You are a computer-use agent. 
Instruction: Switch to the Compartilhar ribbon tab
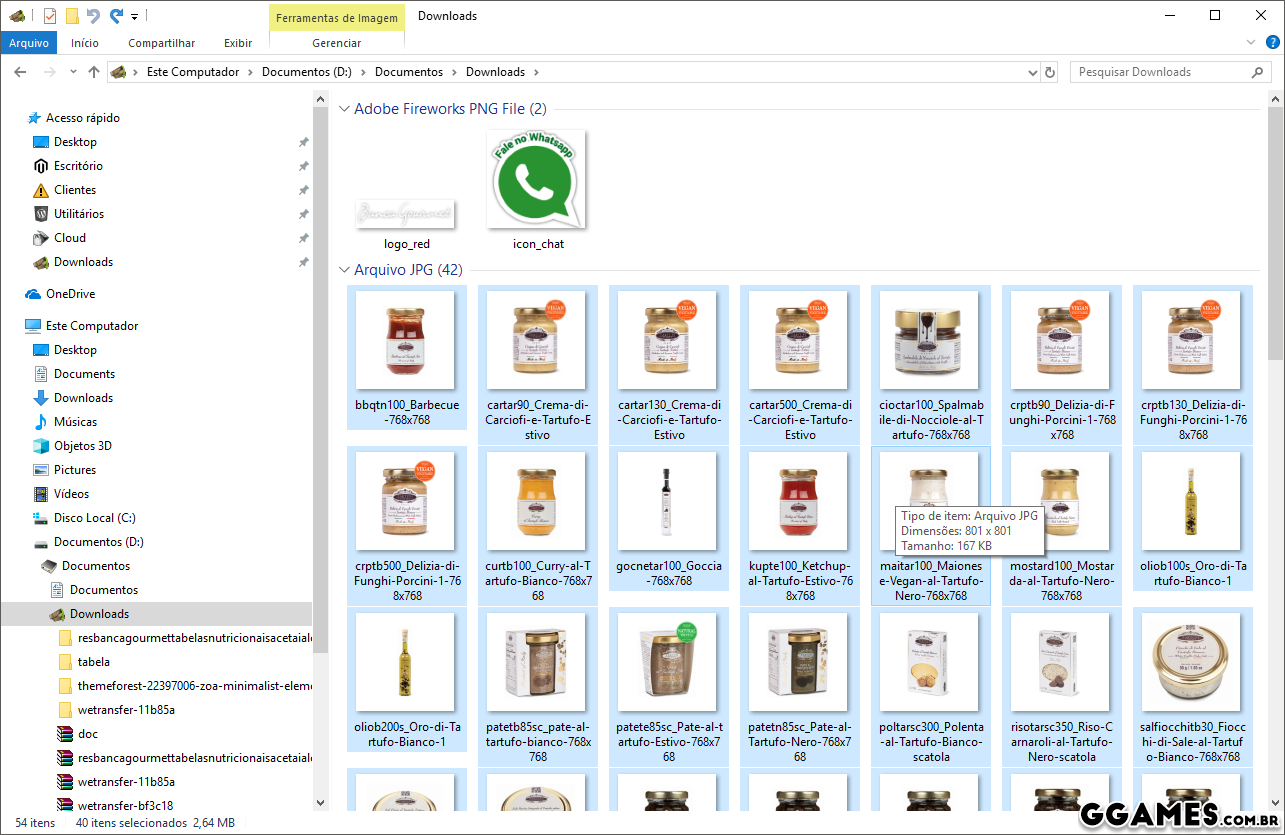pos(161,43)
